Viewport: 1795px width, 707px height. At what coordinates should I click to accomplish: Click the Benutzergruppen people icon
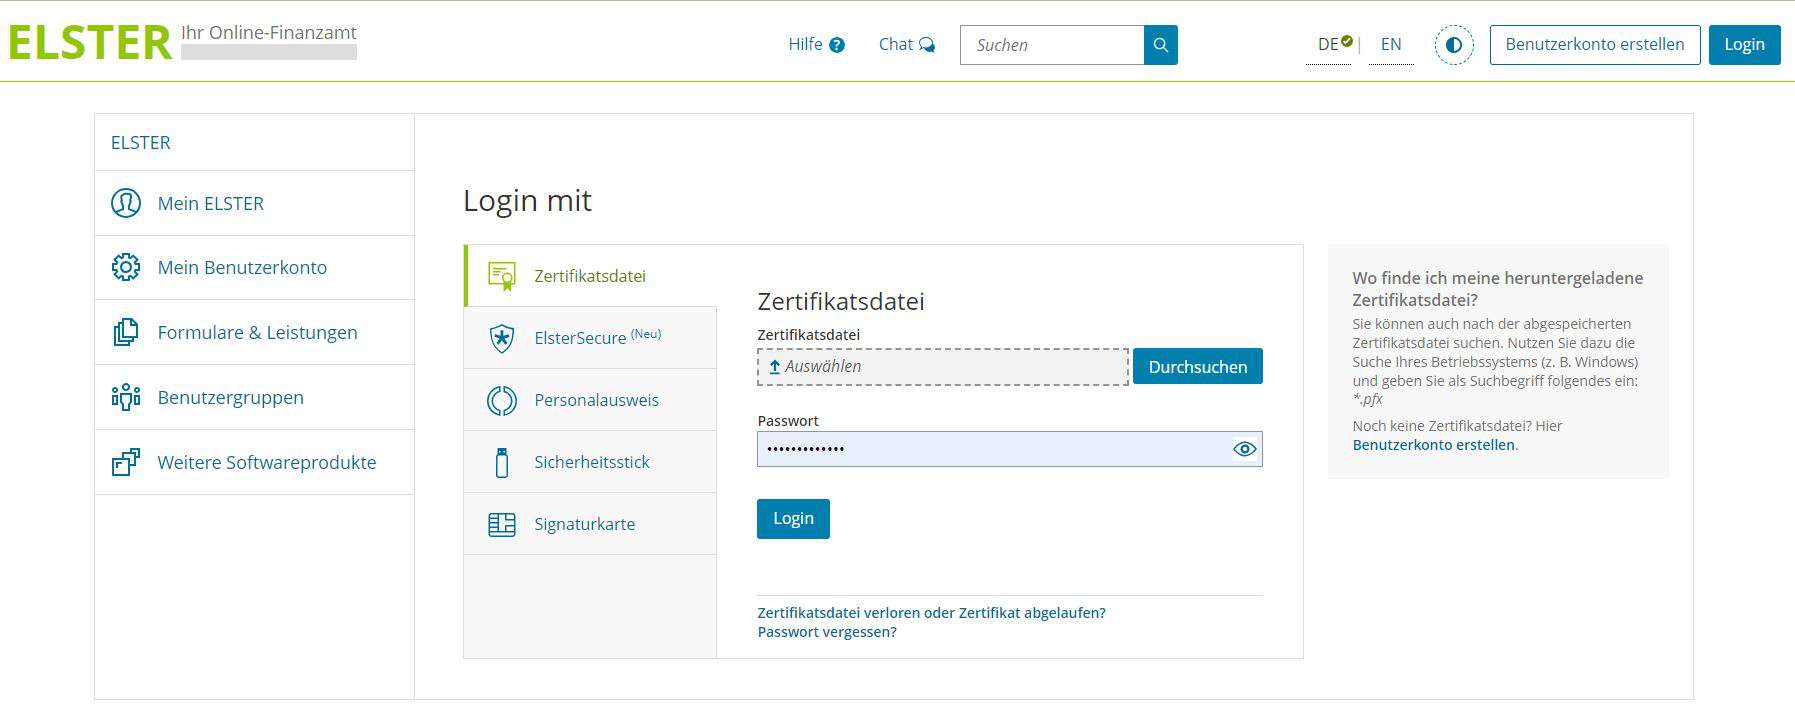coord(126,397)
